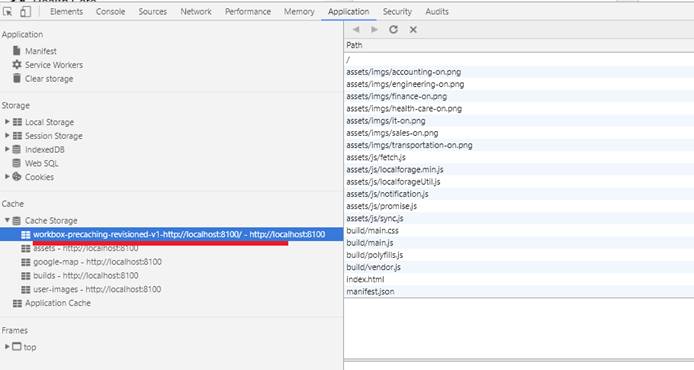
Task: Select index.html row
Action: tap(519, 279)
